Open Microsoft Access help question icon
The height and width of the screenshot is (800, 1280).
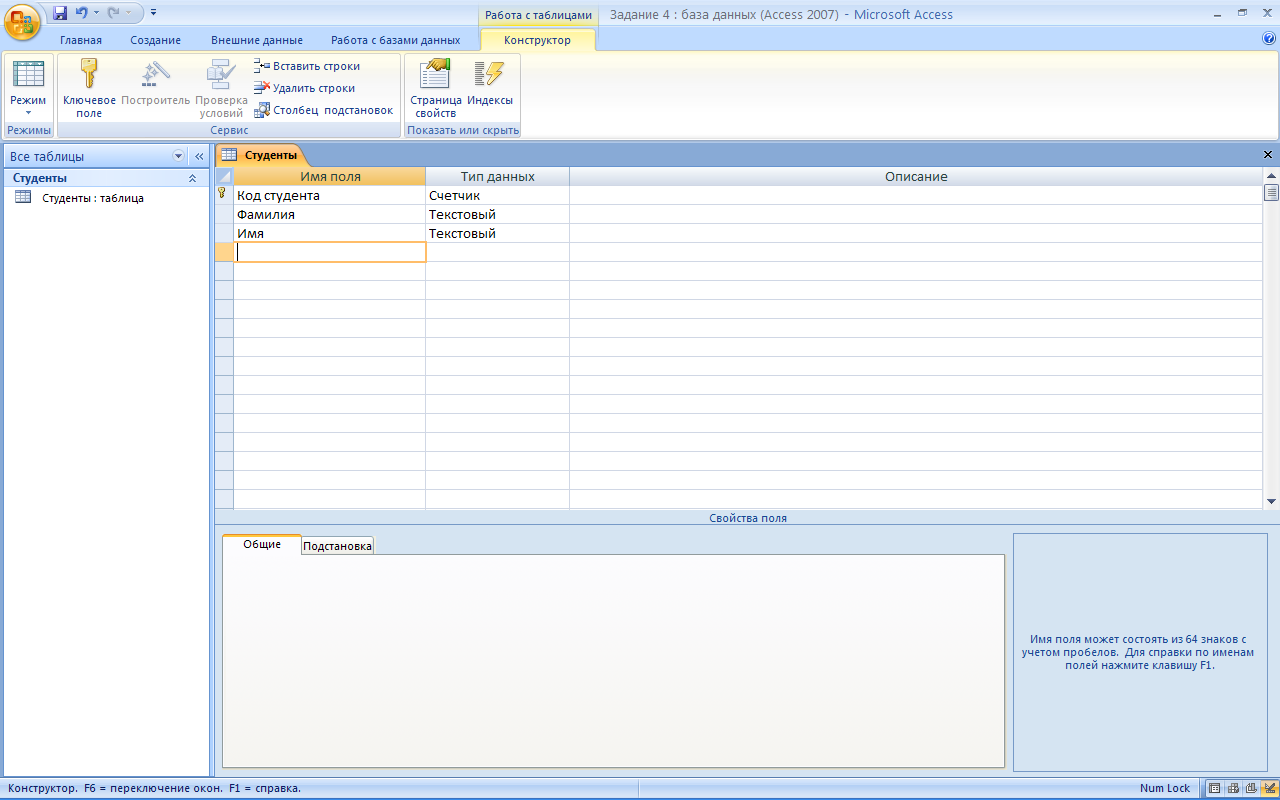pyautogui.click(x=1269, y=39)
